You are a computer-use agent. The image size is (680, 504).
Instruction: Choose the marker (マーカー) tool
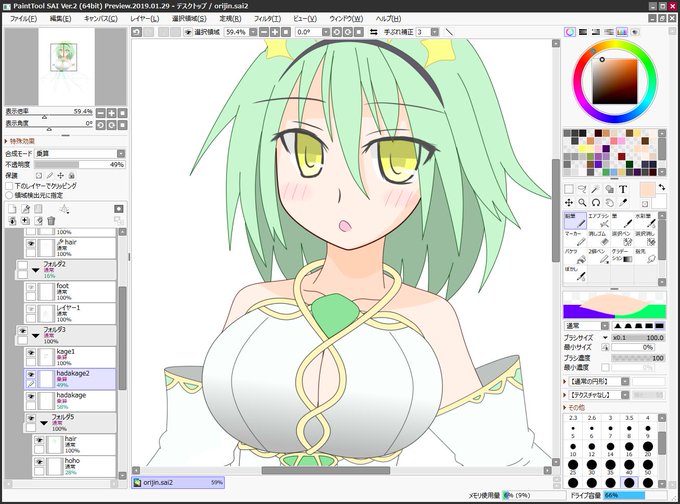(x=575, y=238)
